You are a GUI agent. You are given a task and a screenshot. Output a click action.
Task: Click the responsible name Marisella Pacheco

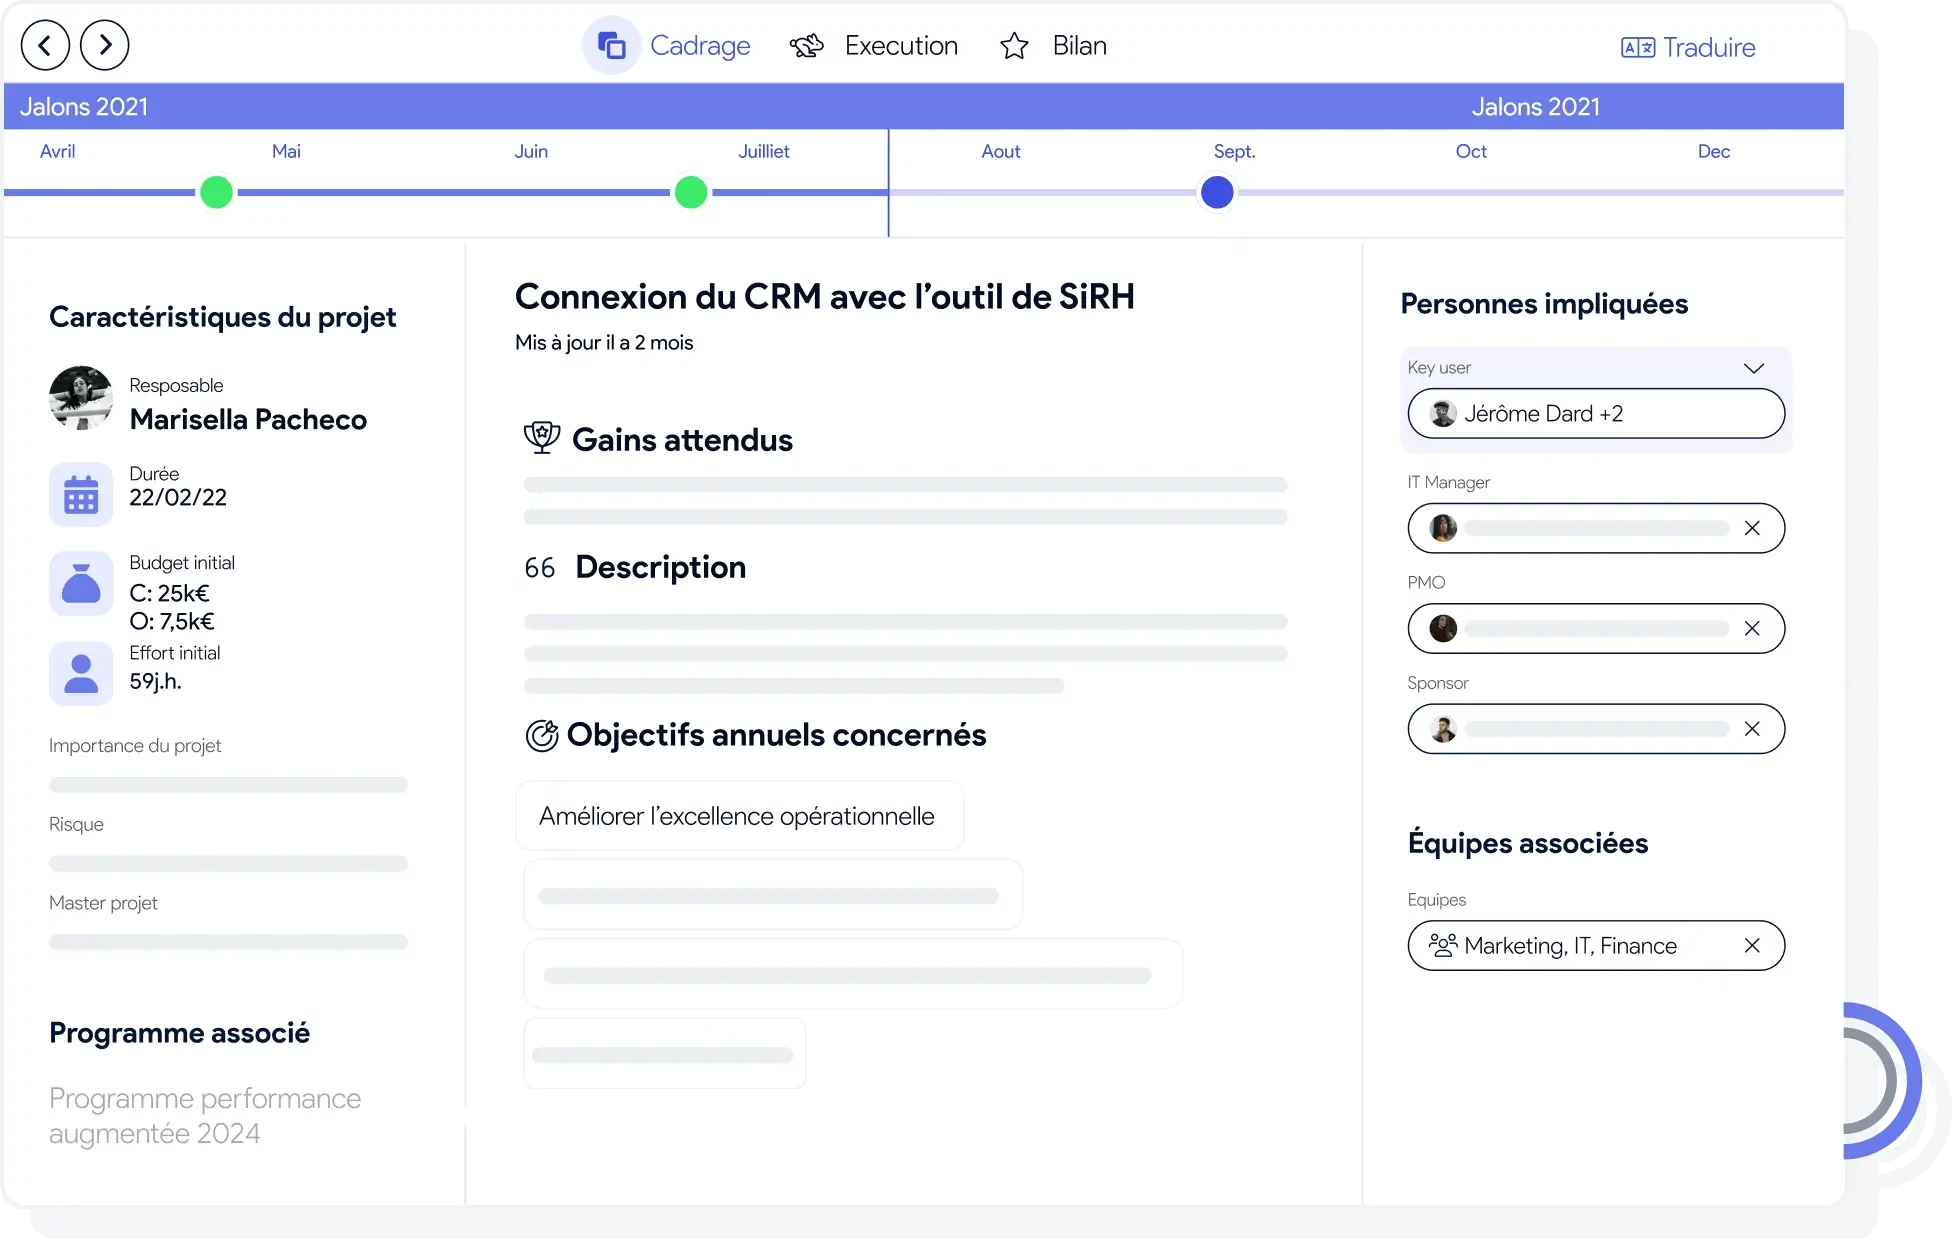[248, 419]
